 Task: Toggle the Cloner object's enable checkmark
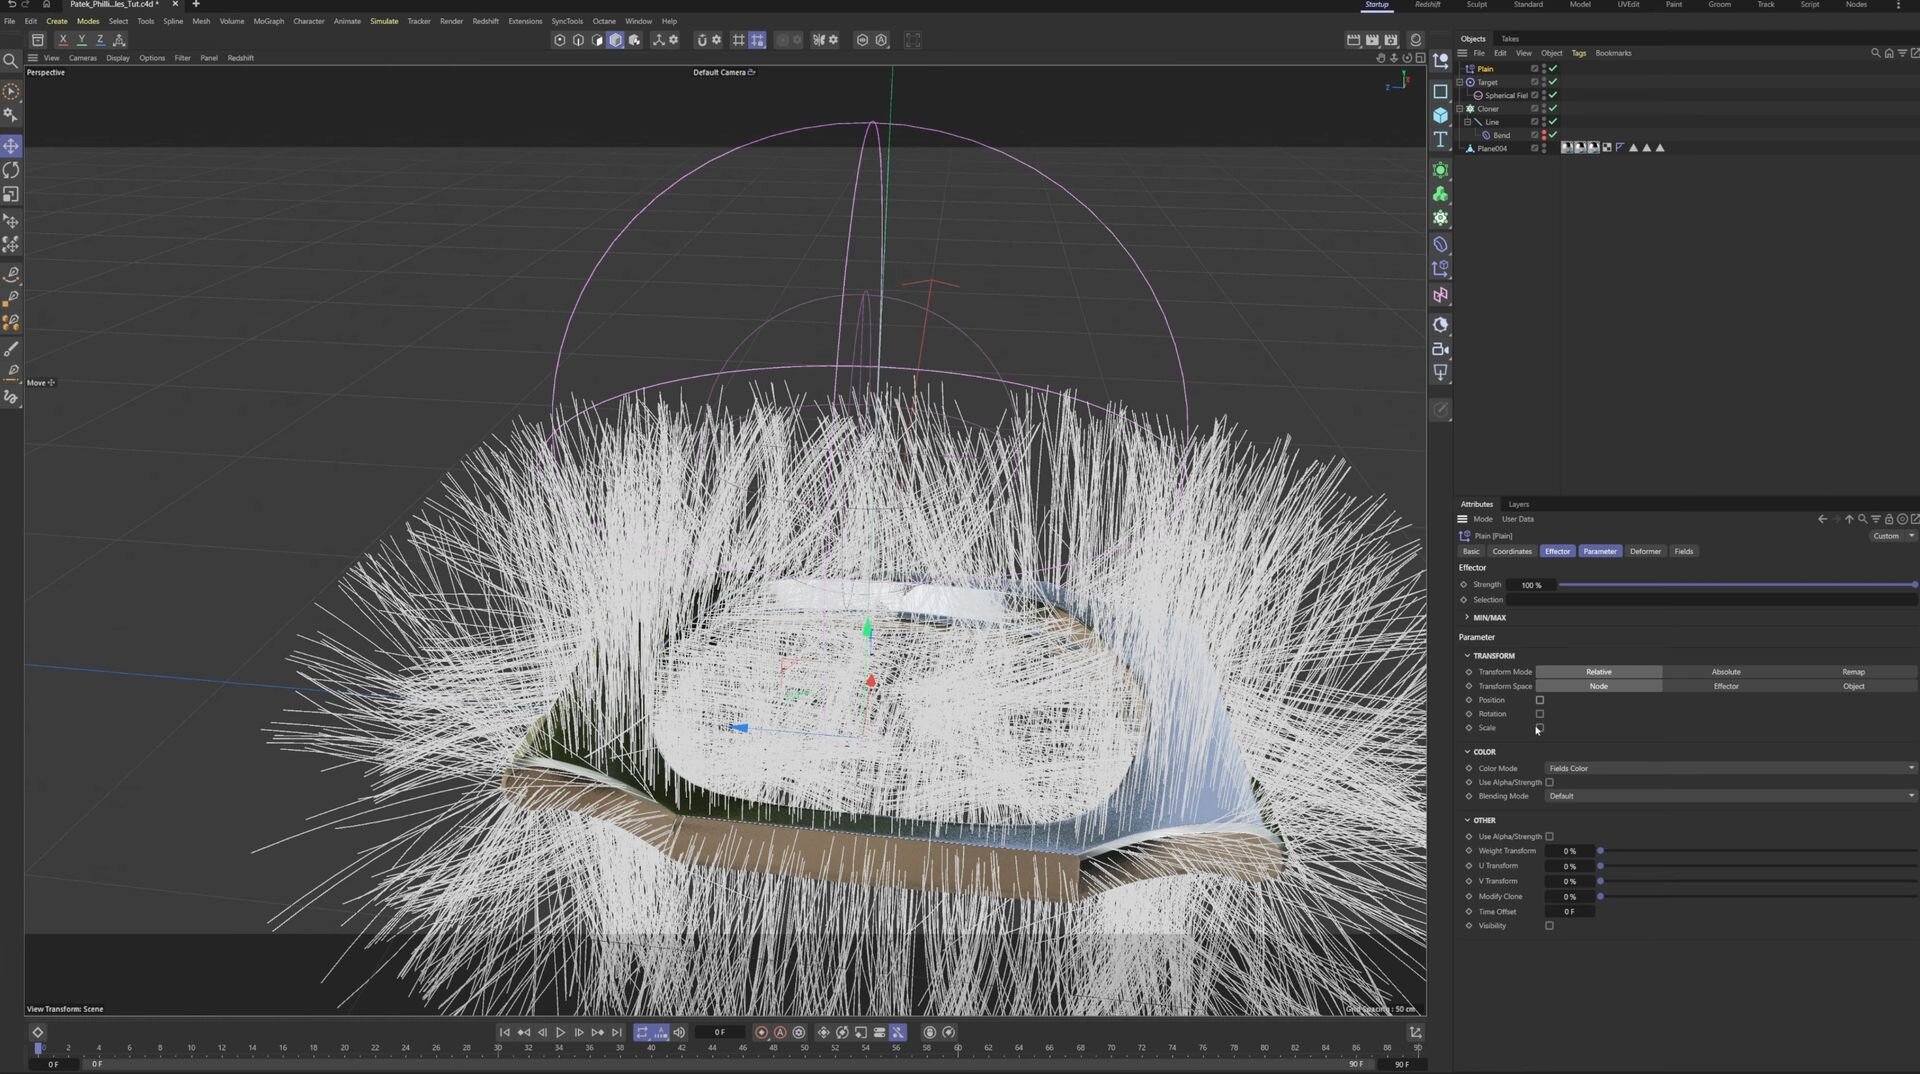pyautogui.click(x=1553, y=108)
